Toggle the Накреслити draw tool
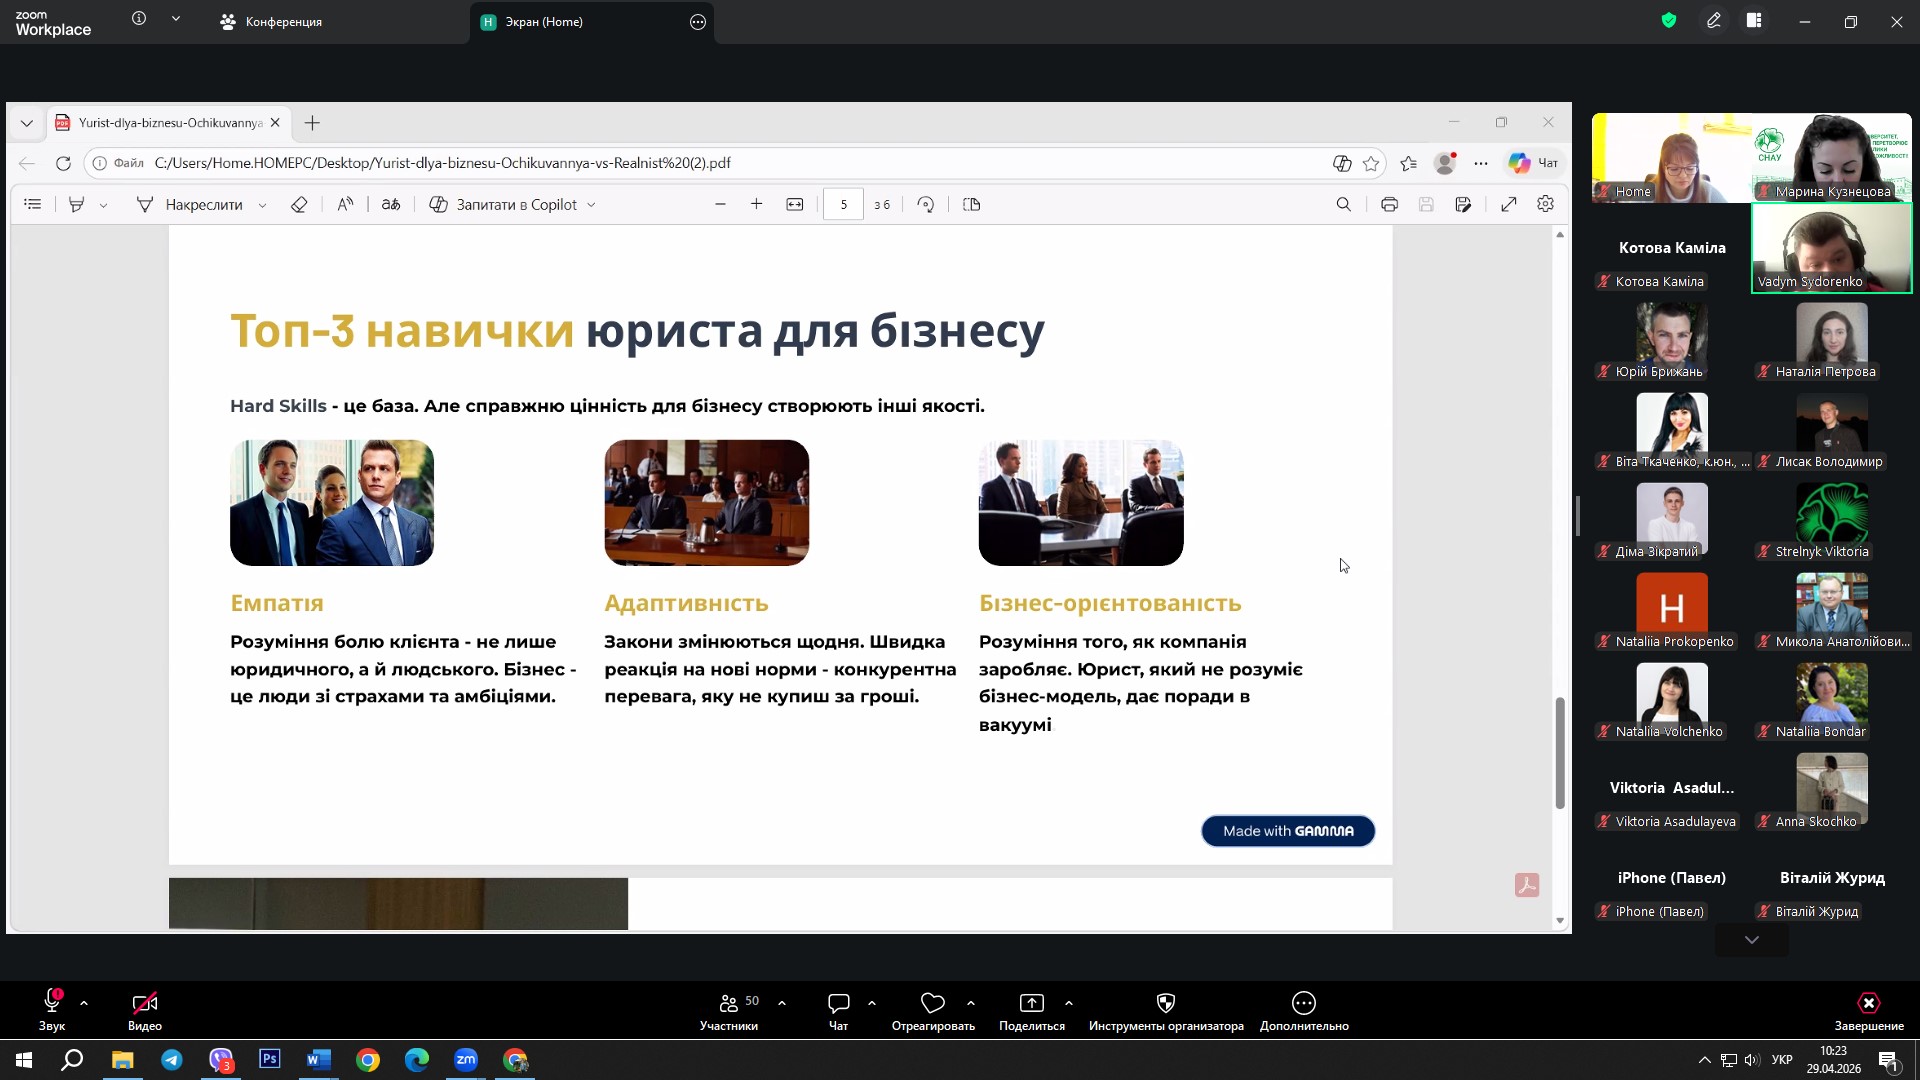 tap(190, 204)
